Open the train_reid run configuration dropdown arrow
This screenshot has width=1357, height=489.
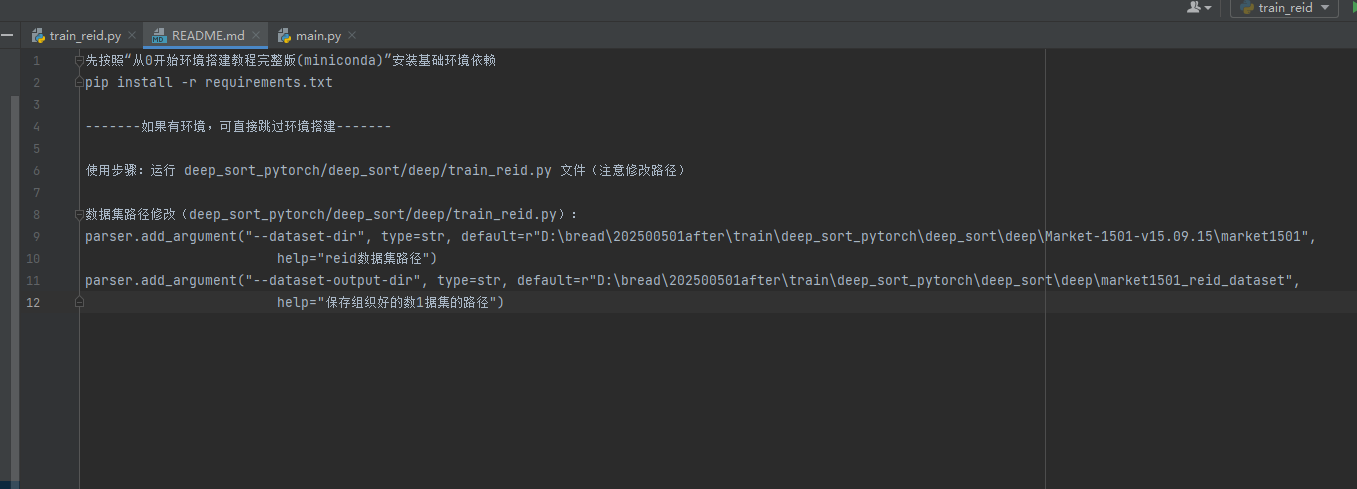[x=1326, y=8]
